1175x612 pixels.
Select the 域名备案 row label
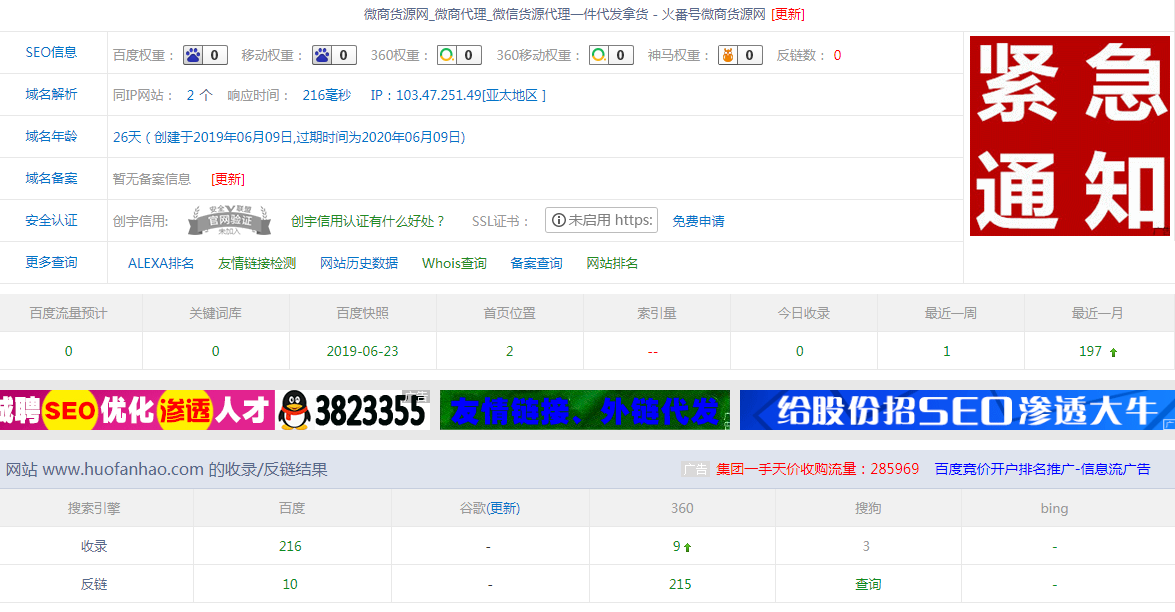51,178
